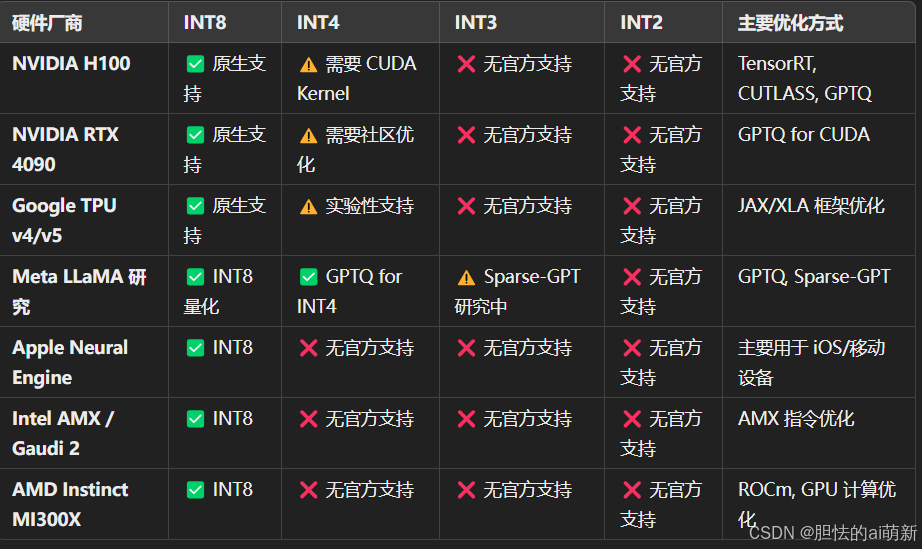
Task: Click green check in Google TPU INT8 cell
Action: coord(195,206)
